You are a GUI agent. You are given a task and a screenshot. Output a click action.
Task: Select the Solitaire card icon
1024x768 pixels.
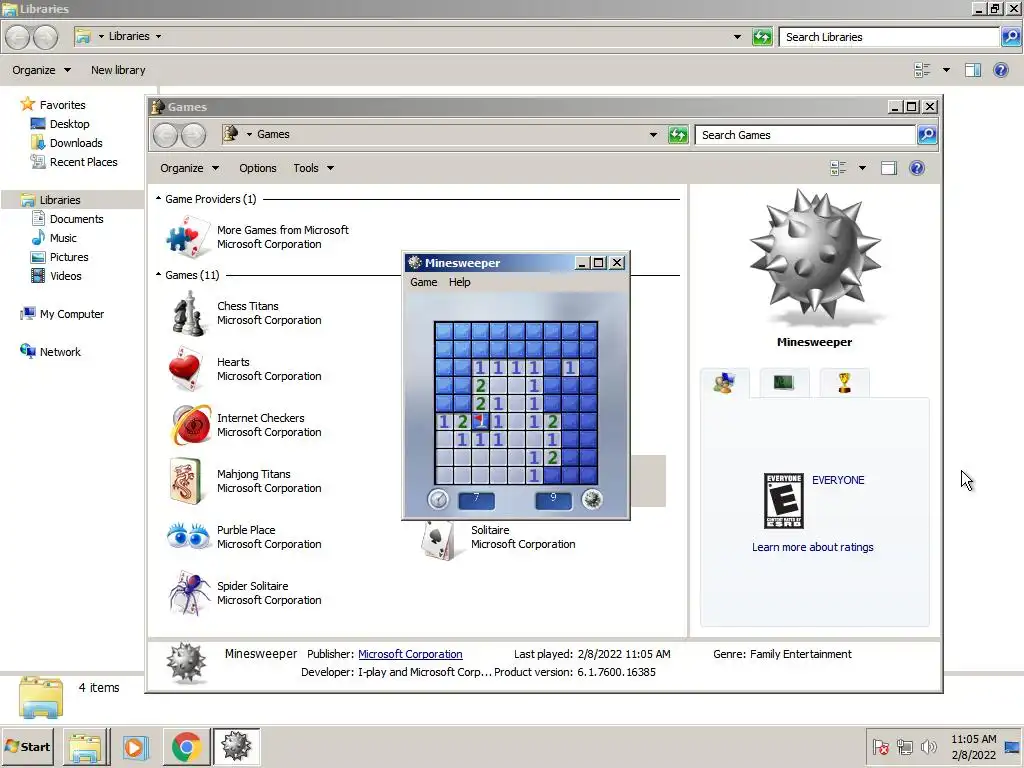438,539
